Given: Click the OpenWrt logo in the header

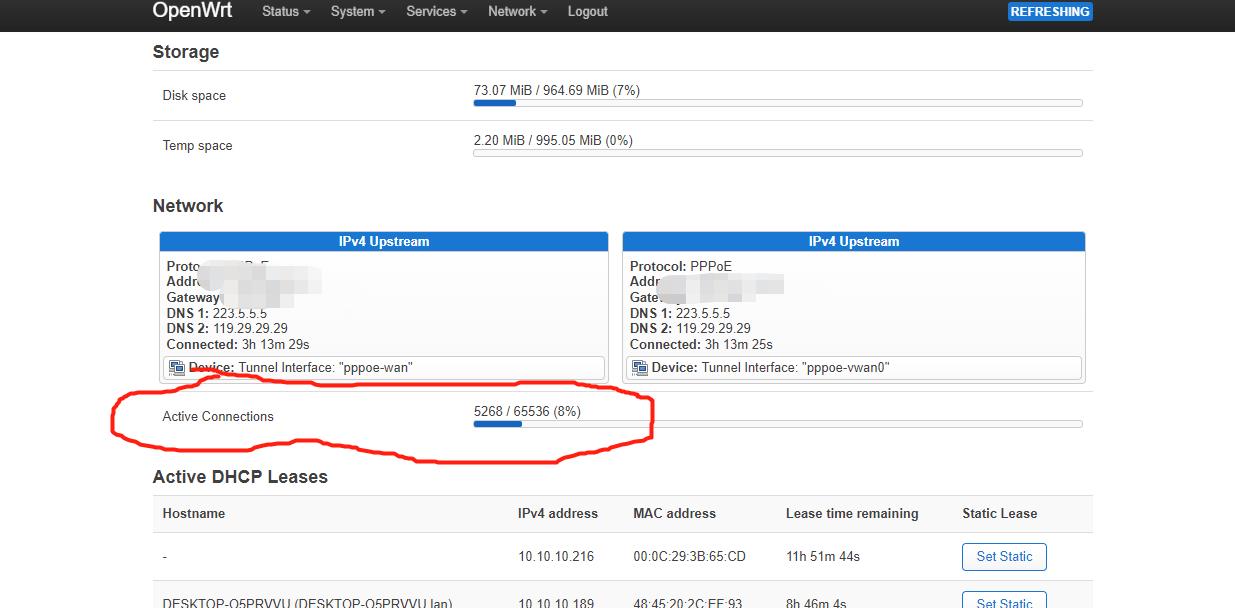Looking at the screenshot, I should tap(191, 11).
